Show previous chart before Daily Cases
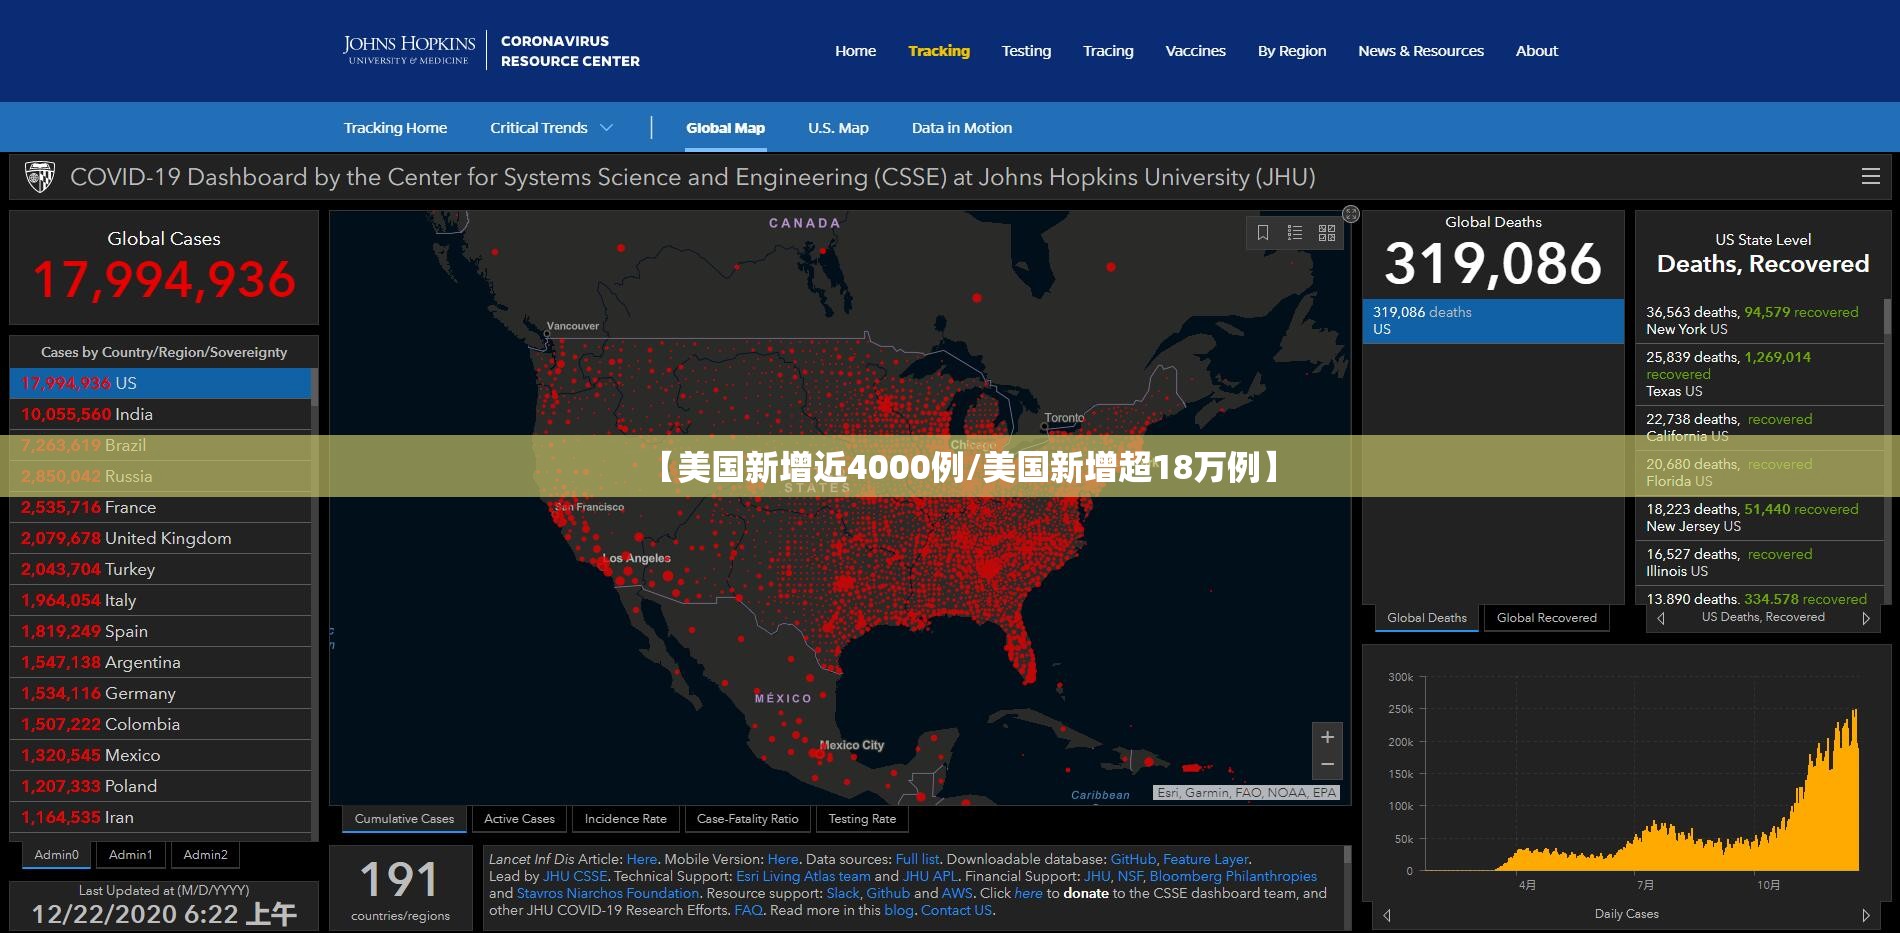Viewport: 1900px width, 933px height. click(x=1387, y=915)
